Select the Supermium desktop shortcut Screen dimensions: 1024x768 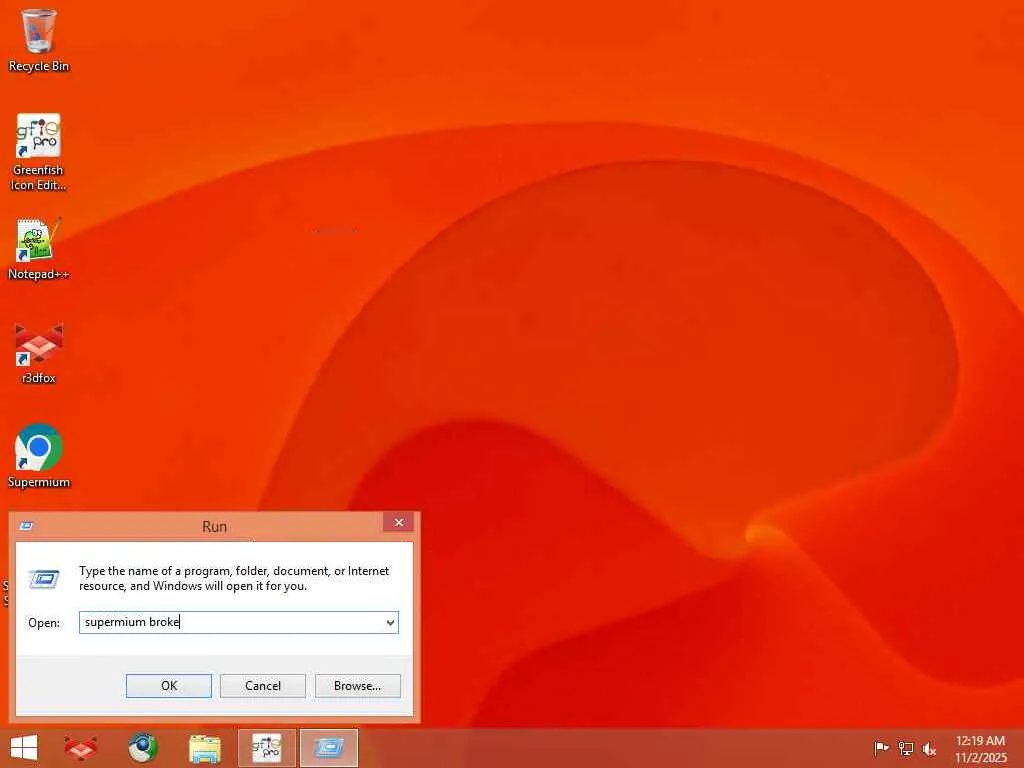(39, 456)
